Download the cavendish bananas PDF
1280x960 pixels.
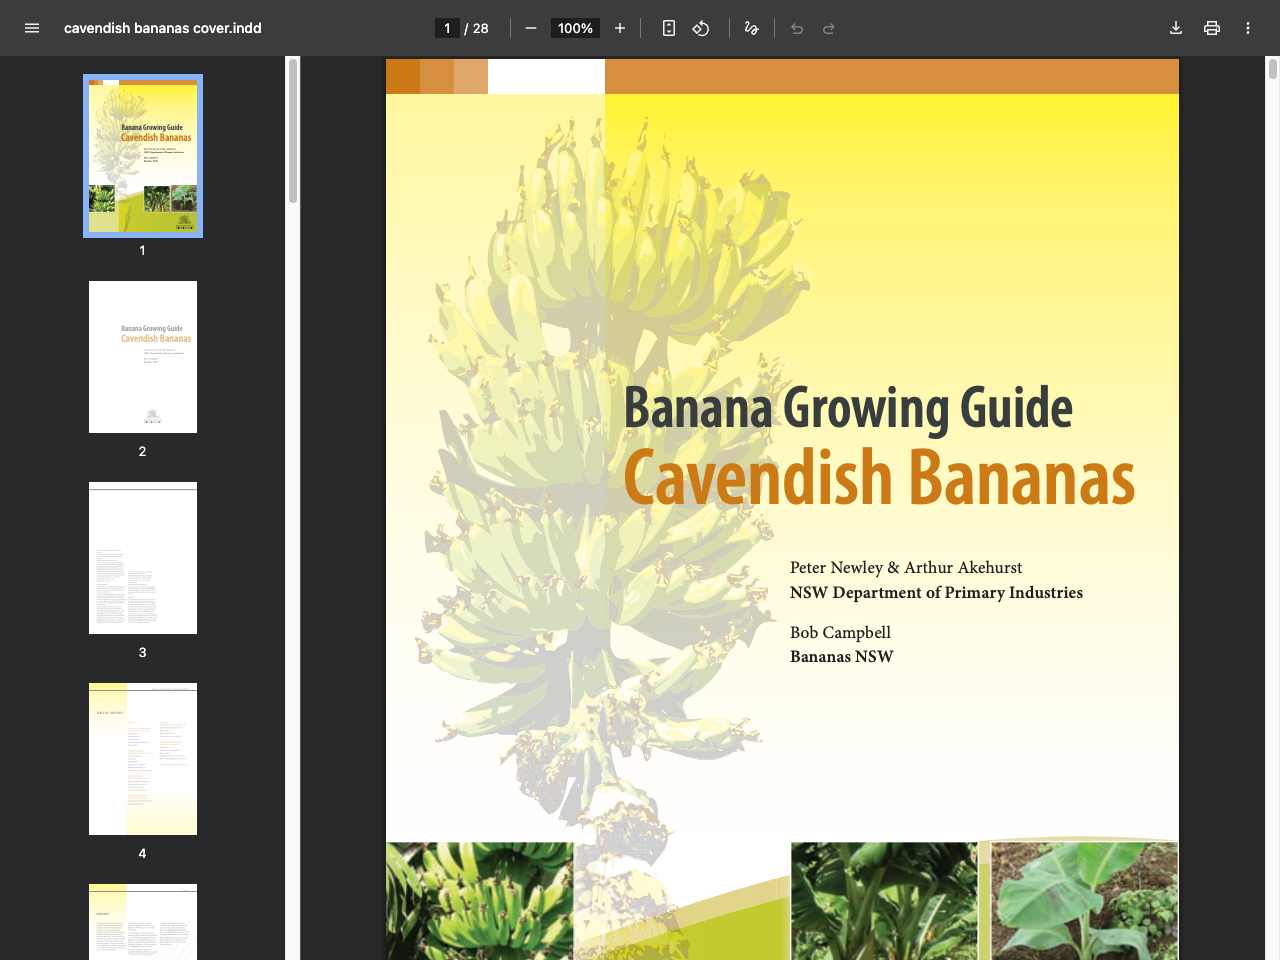[1176, 28]
